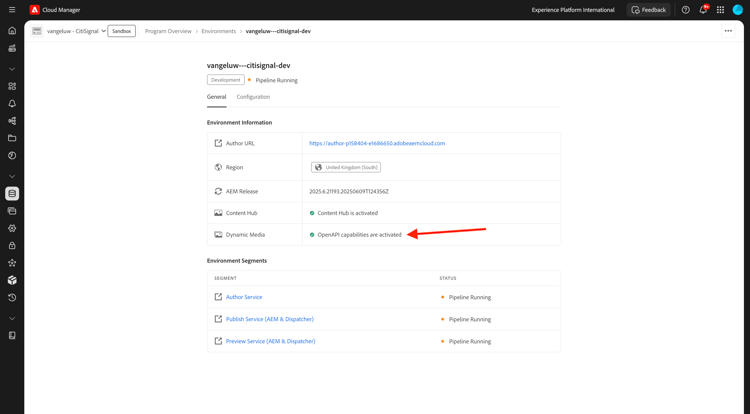Open the Preview Service (AEM & Dispatcher) link
750x414 pixels.
[x=270, y=341]
